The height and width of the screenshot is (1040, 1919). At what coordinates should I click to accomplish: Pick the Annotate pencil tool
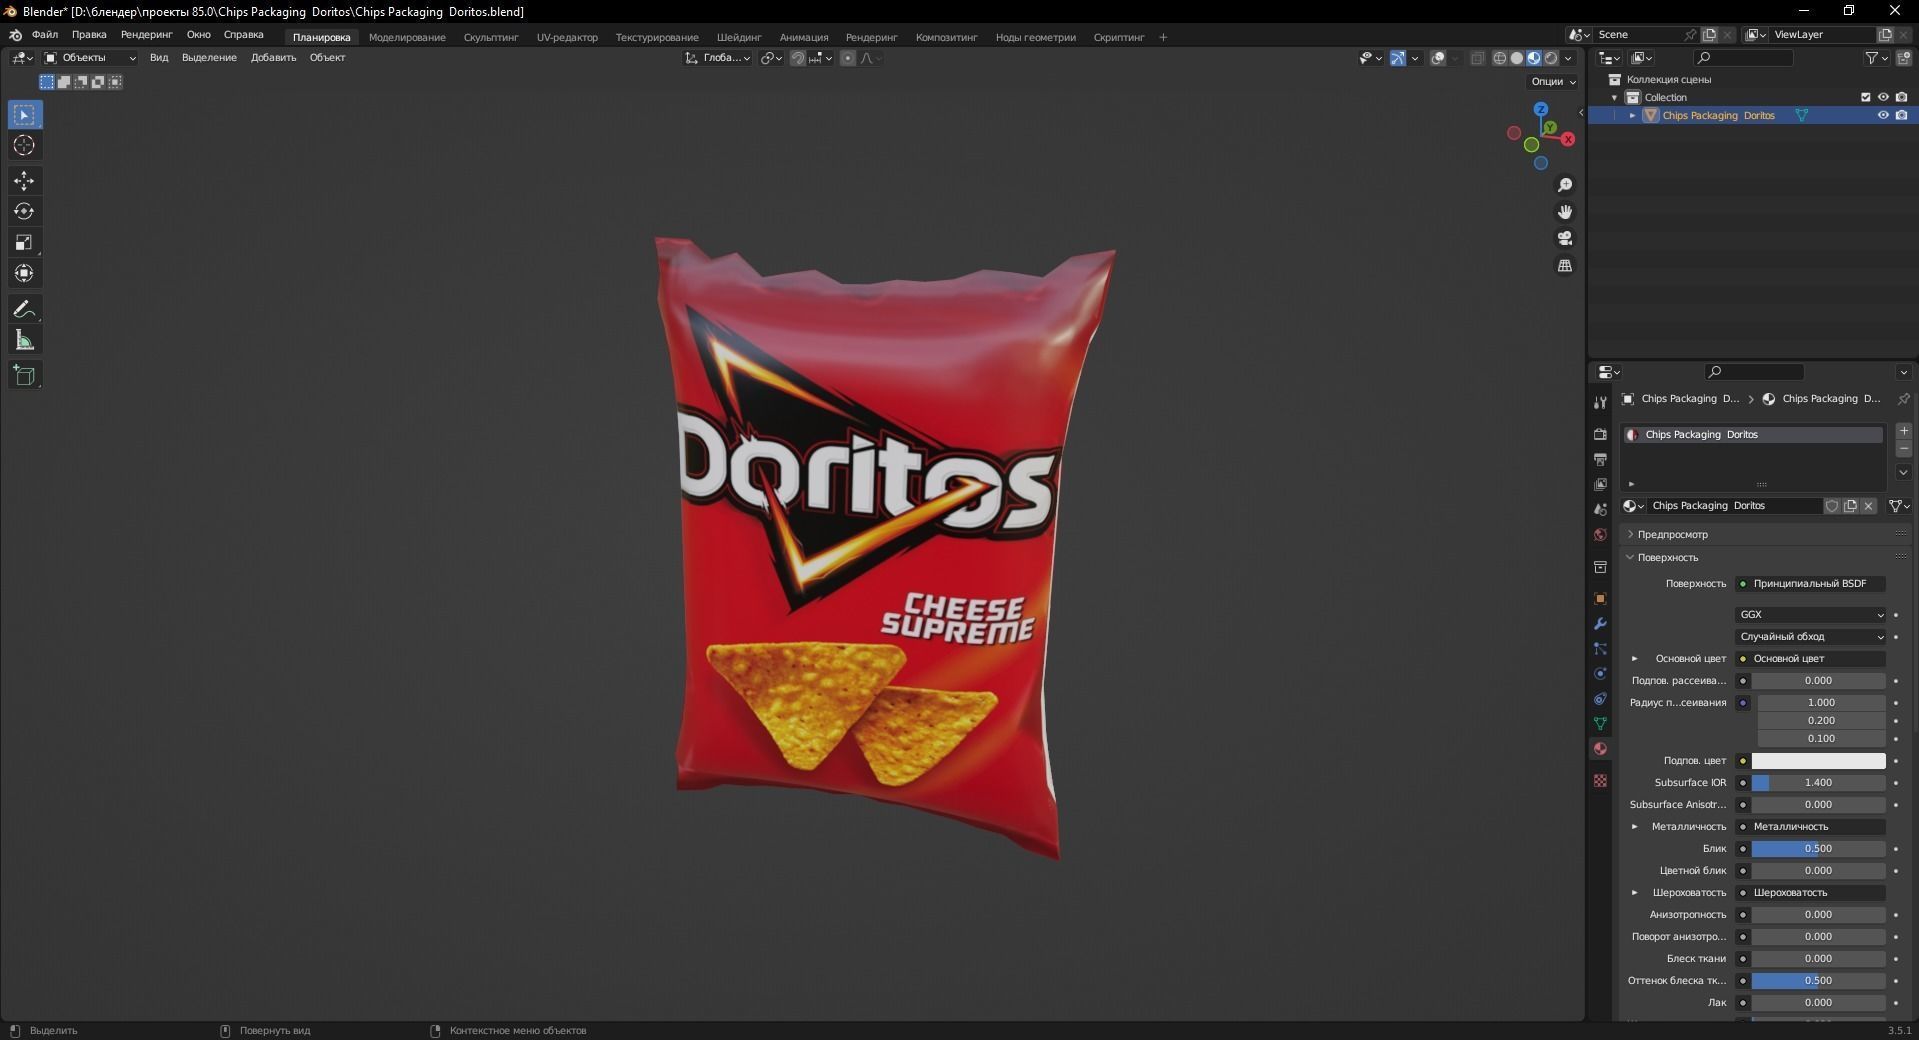pos(24,310)
